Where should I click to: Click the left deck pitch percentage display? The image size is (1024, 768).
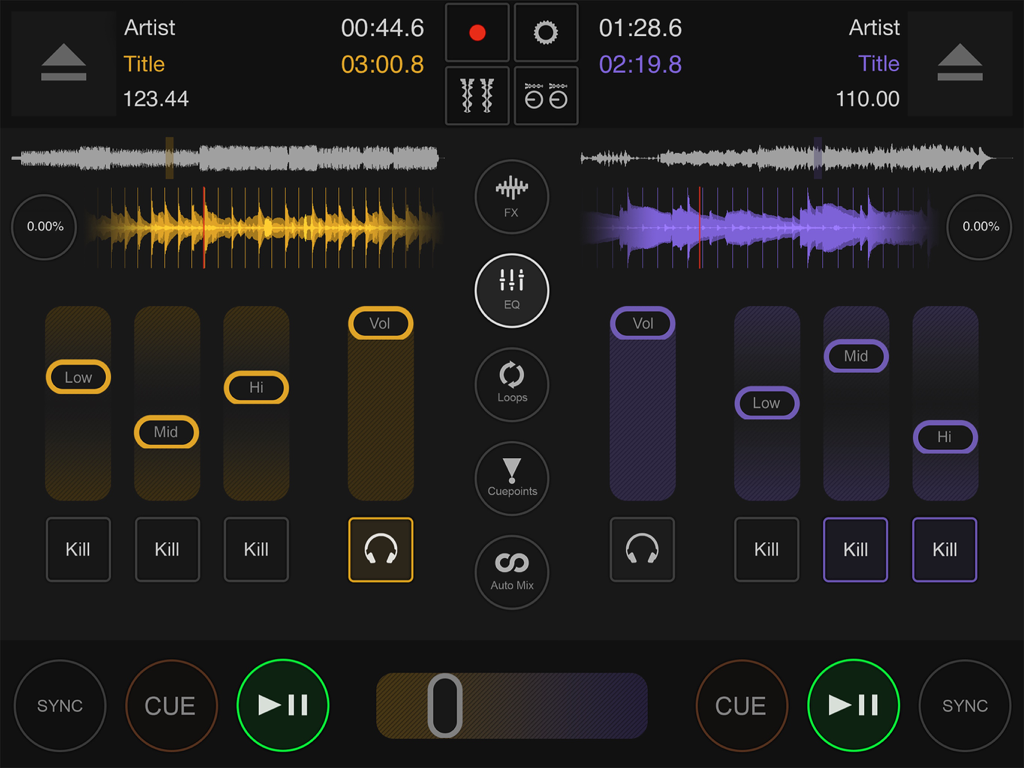(43, 227)
